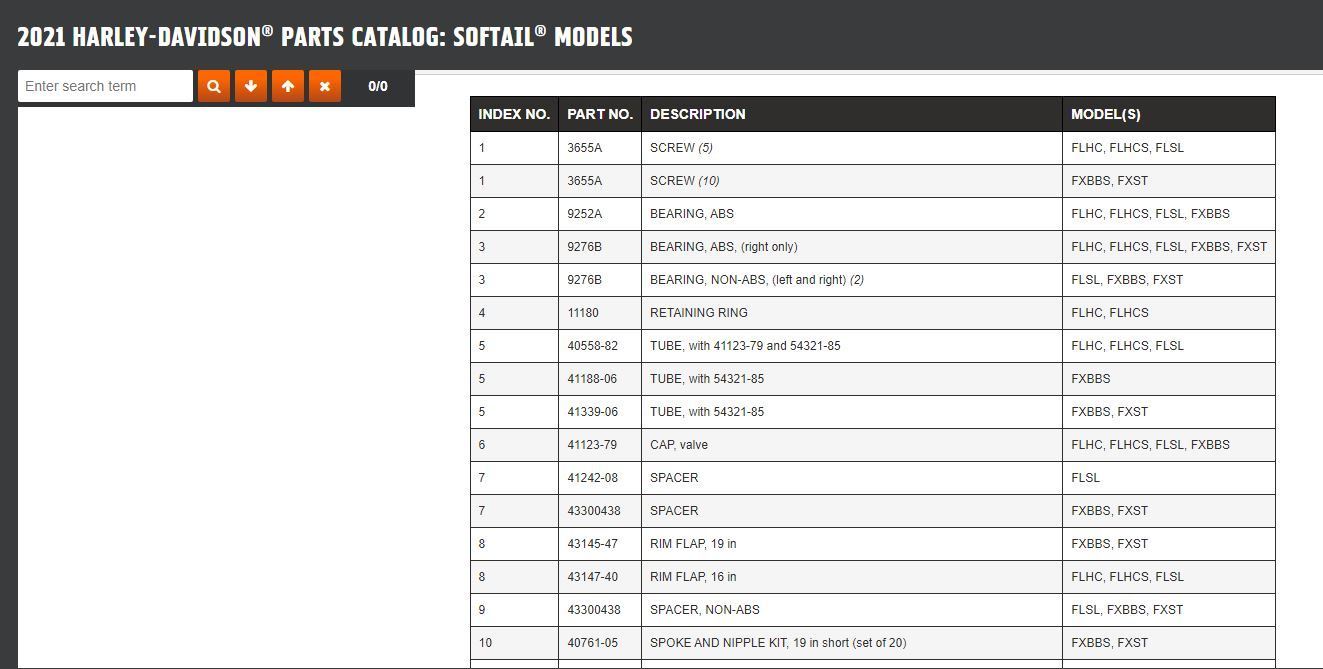Click the 'SPACER, NON-ABS' description
This screenshot has width=1323, height=669.
click(705, 609)
